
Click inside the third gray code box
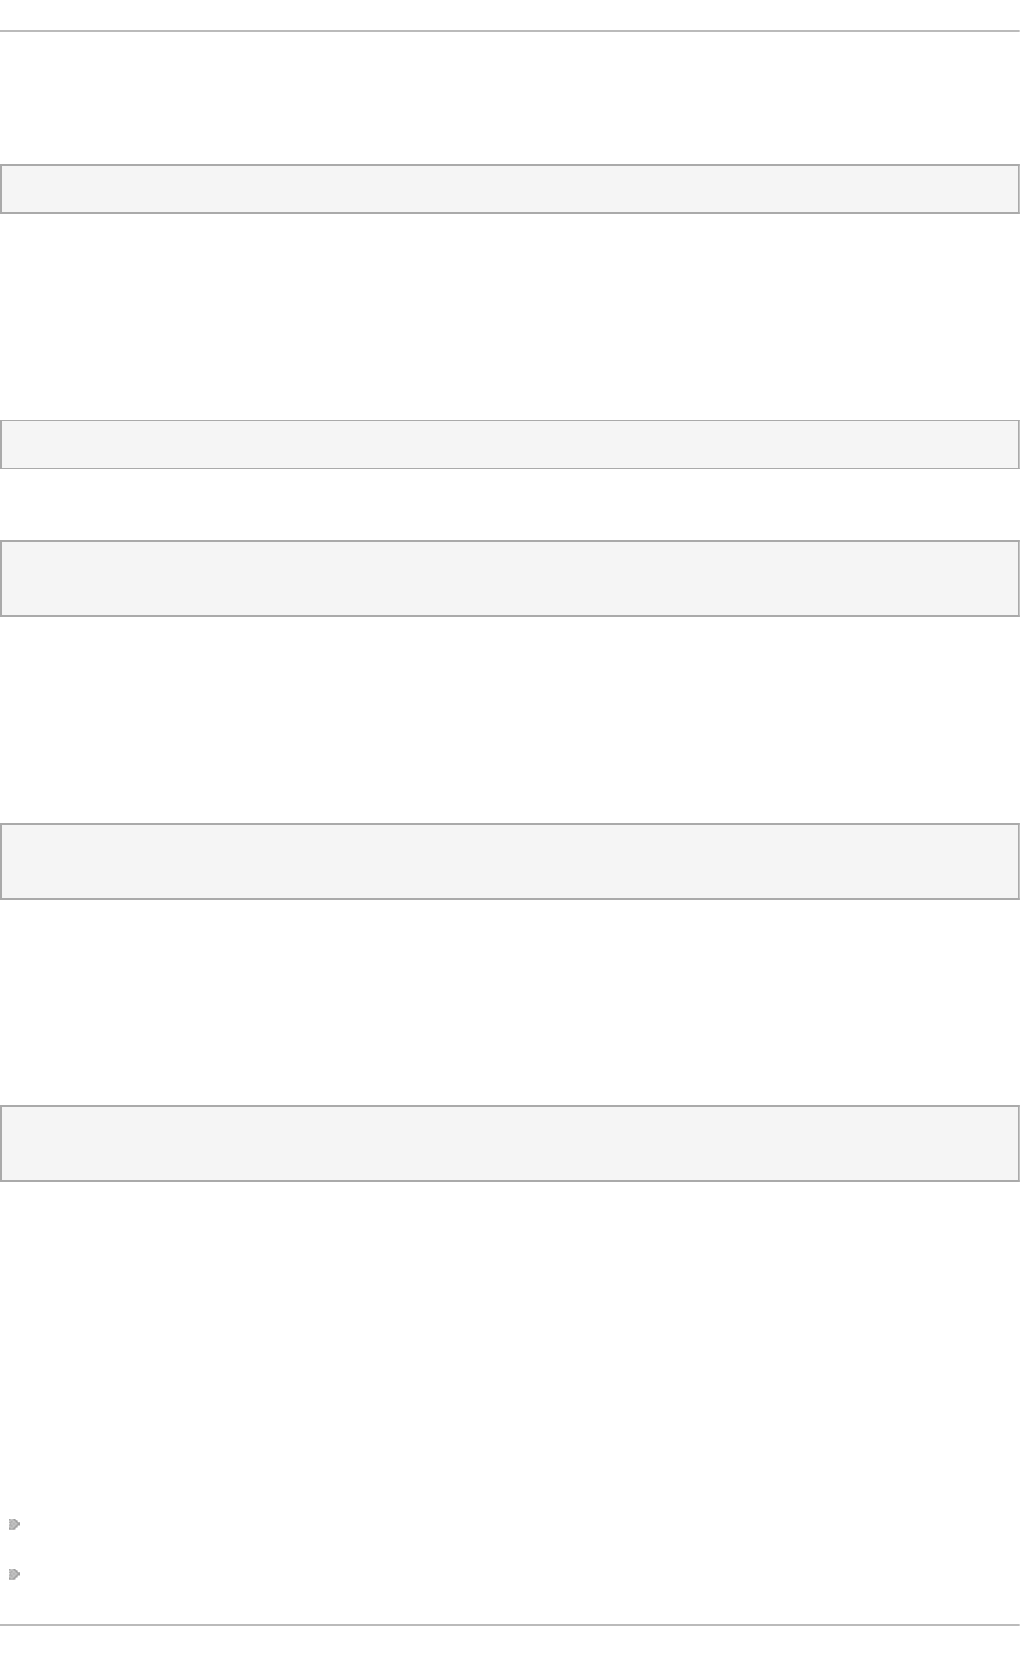[x=510, y=579]
